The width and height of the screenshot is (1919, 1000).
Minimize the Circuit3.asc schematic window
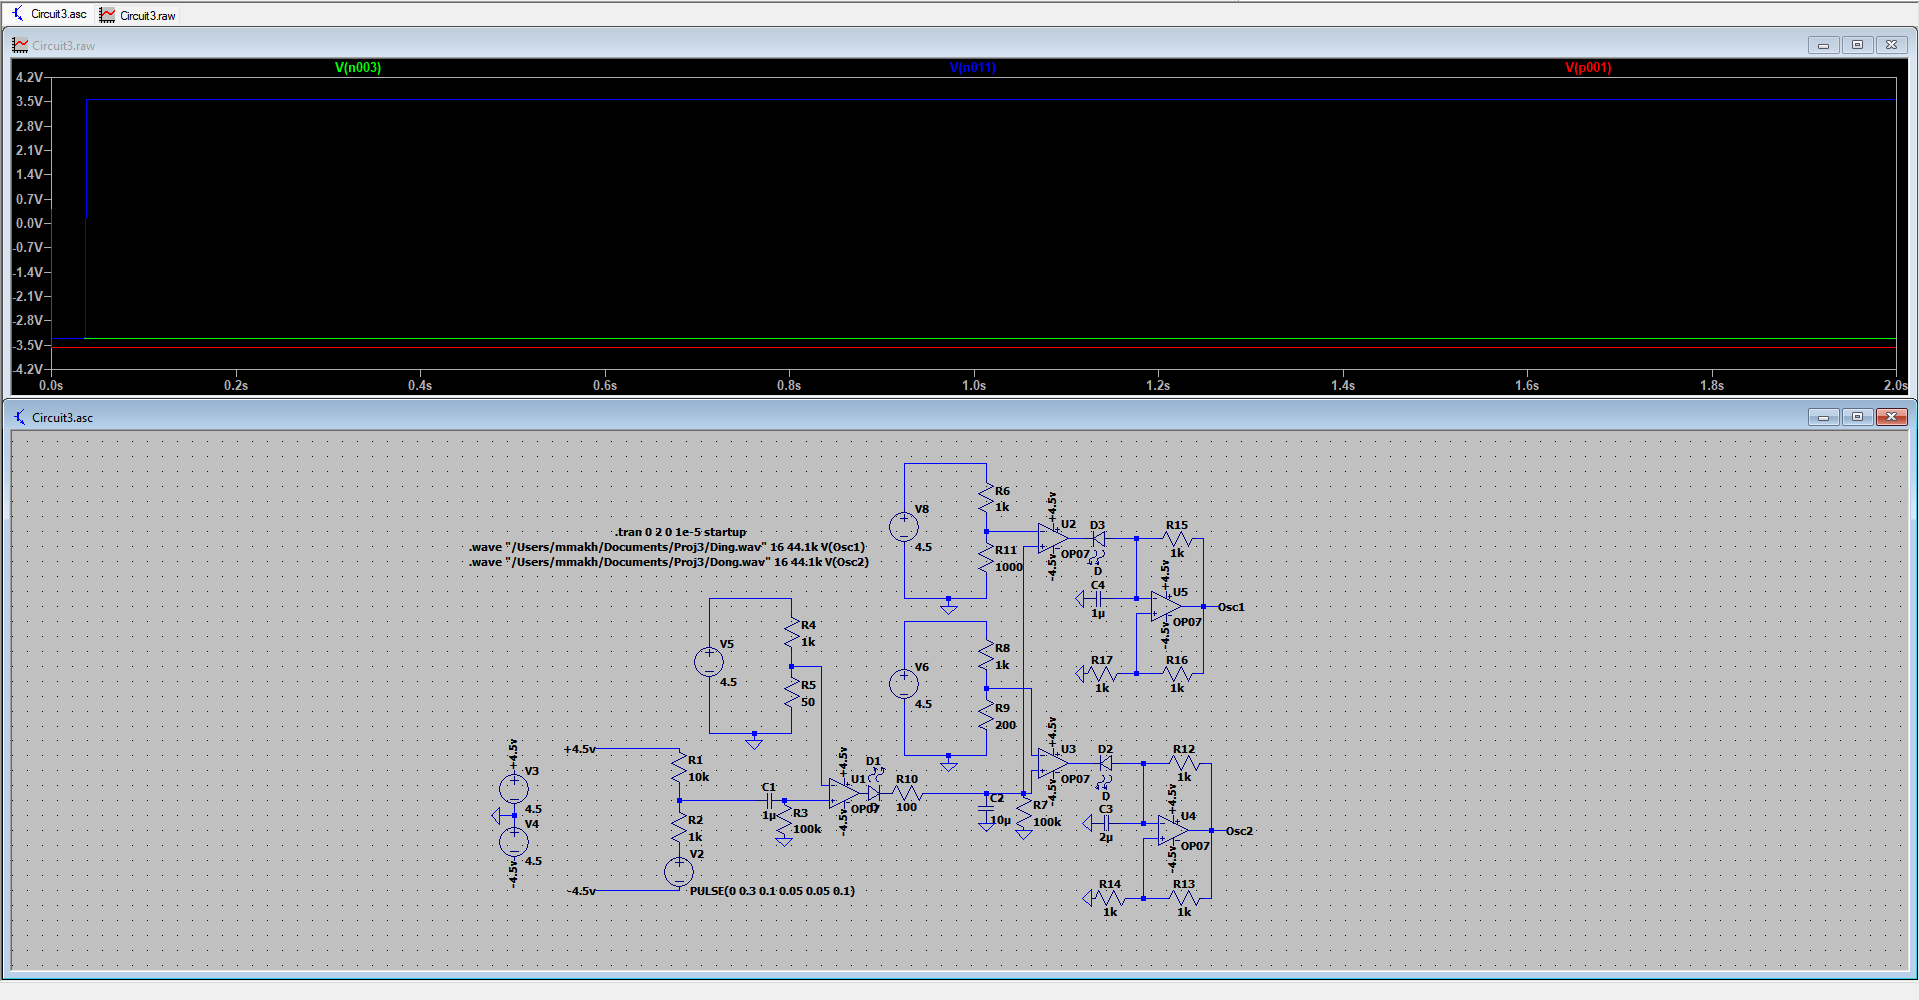point(1823,417)
